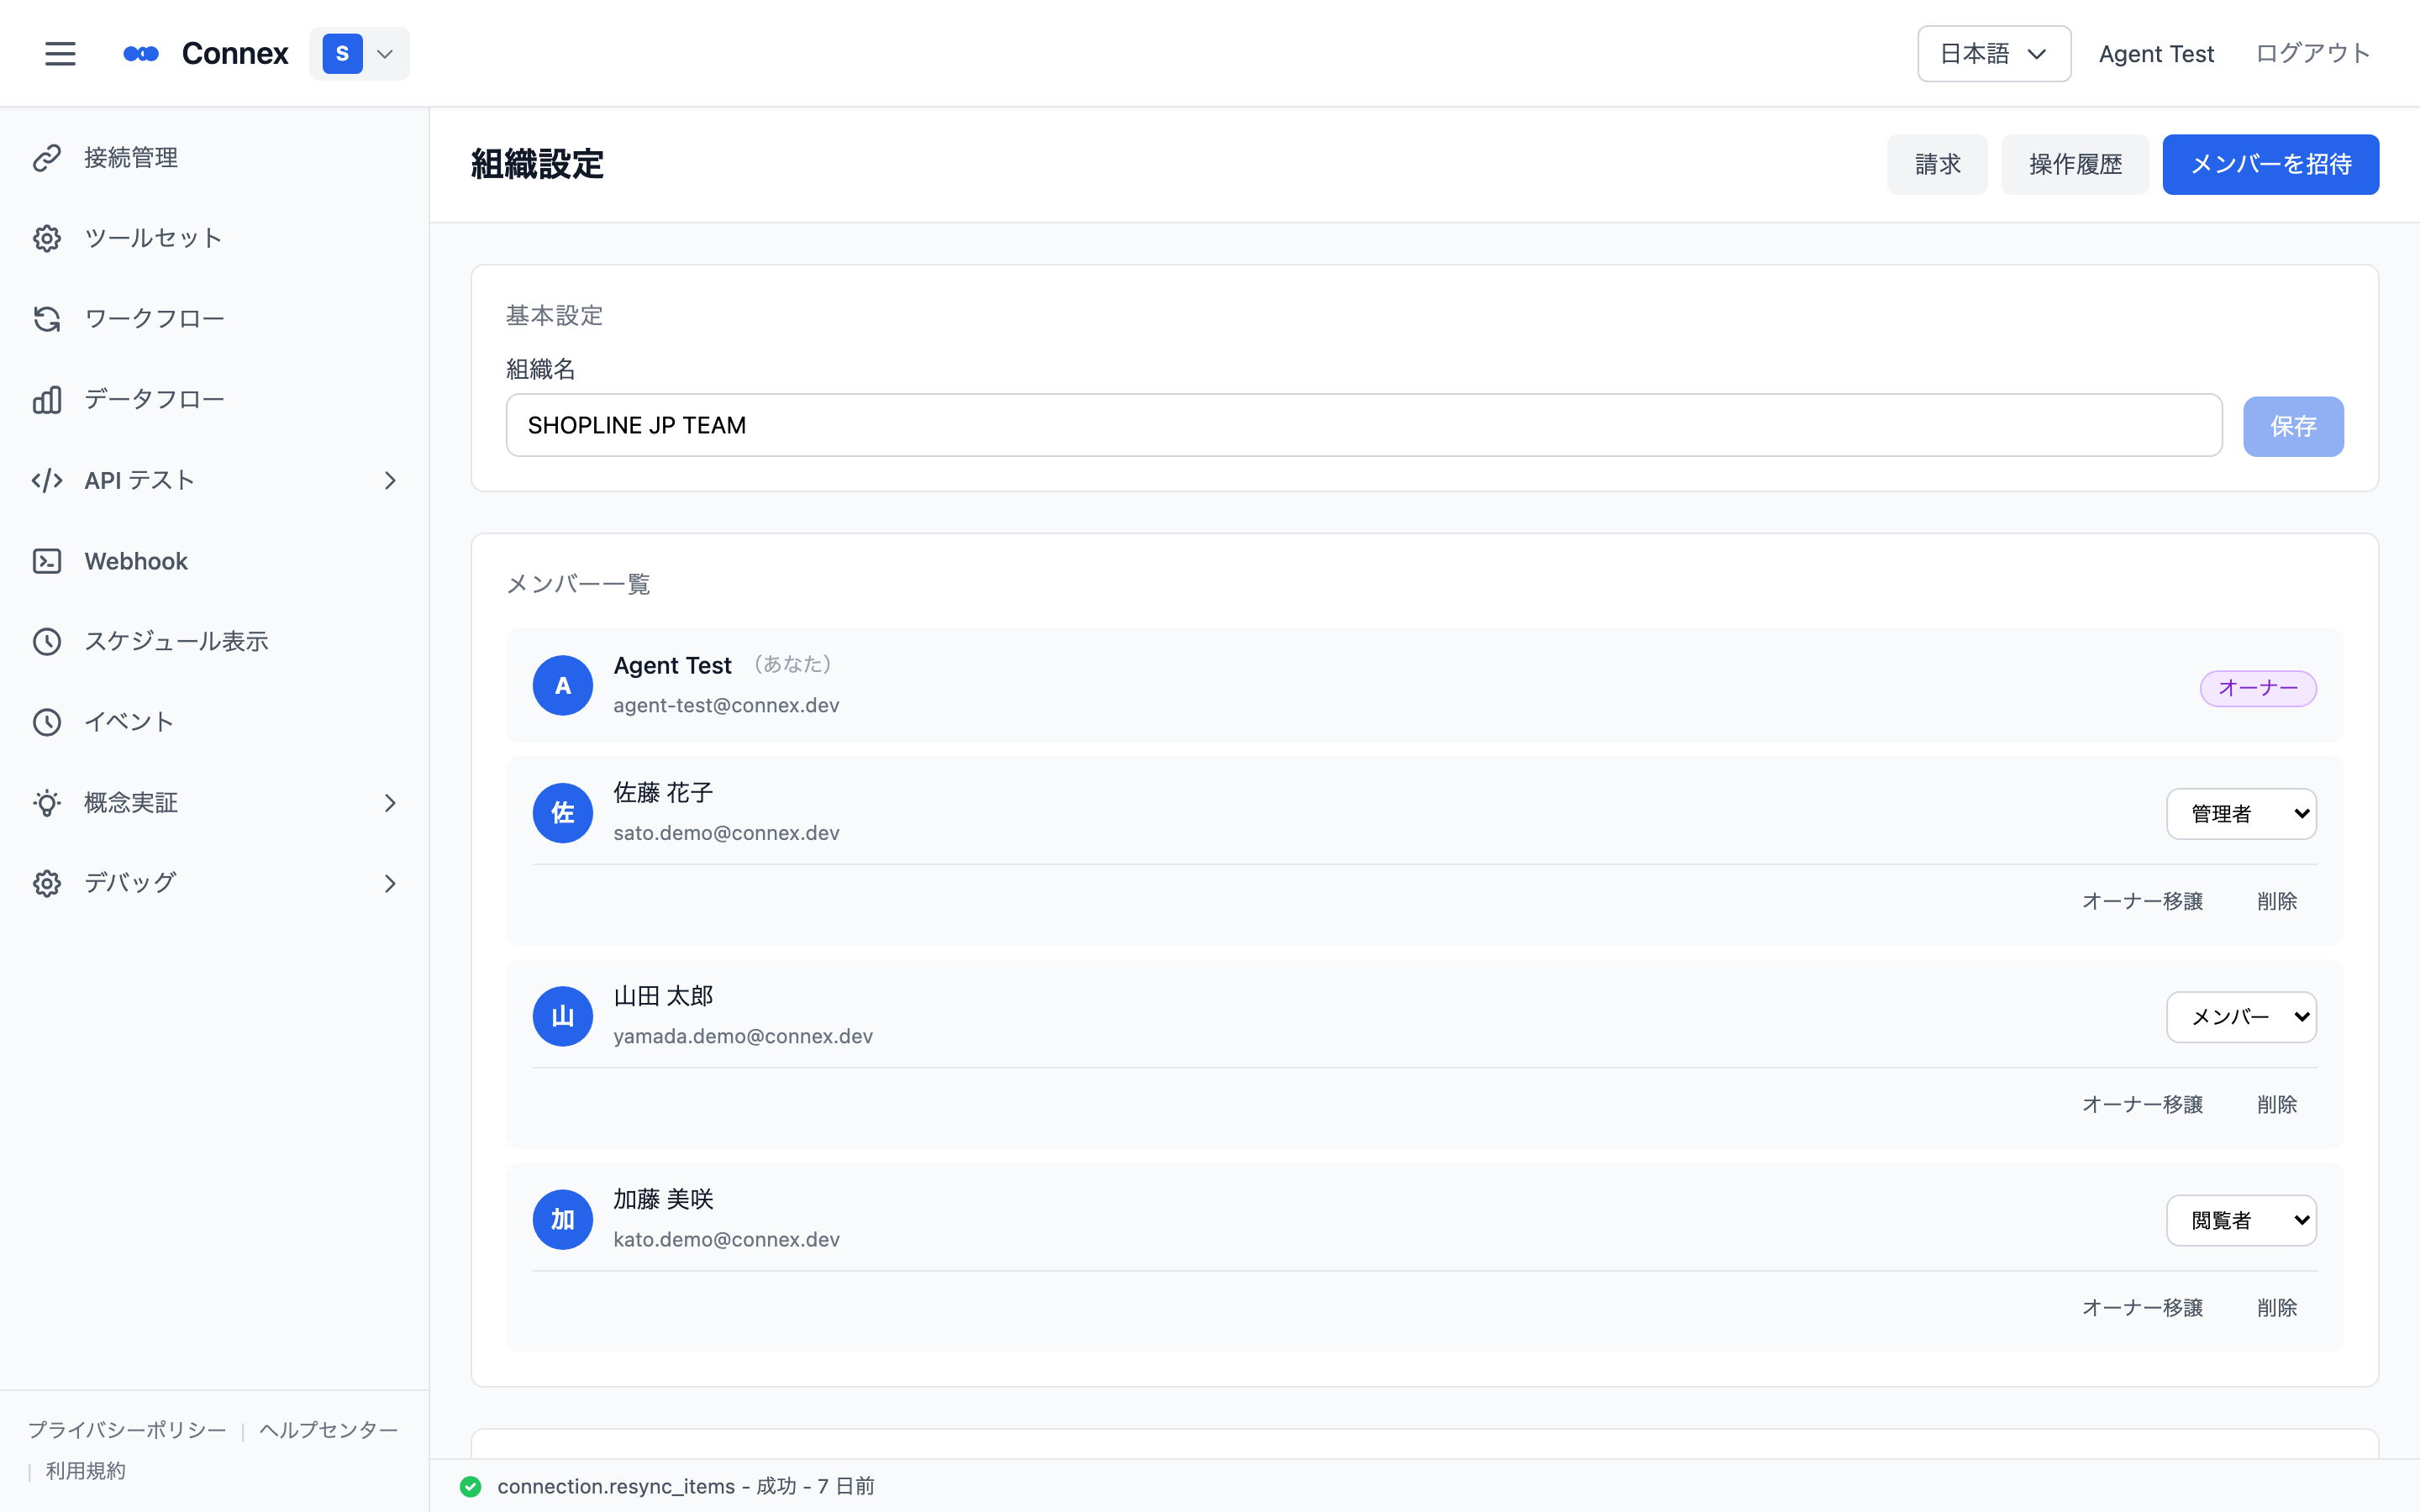This screenshot has width=2420, height=1512.
Task: Click オーナー移譲 for 佐藤 花子
Action: point(2142,901)
